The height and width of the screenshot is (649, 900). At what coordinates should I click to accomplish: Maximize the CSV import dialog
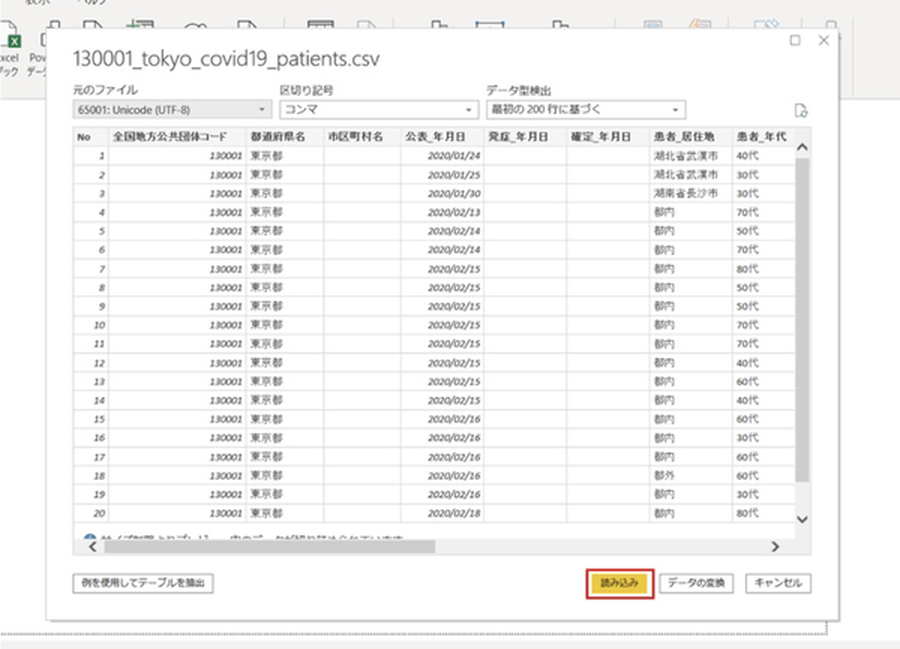pos(795,41)
